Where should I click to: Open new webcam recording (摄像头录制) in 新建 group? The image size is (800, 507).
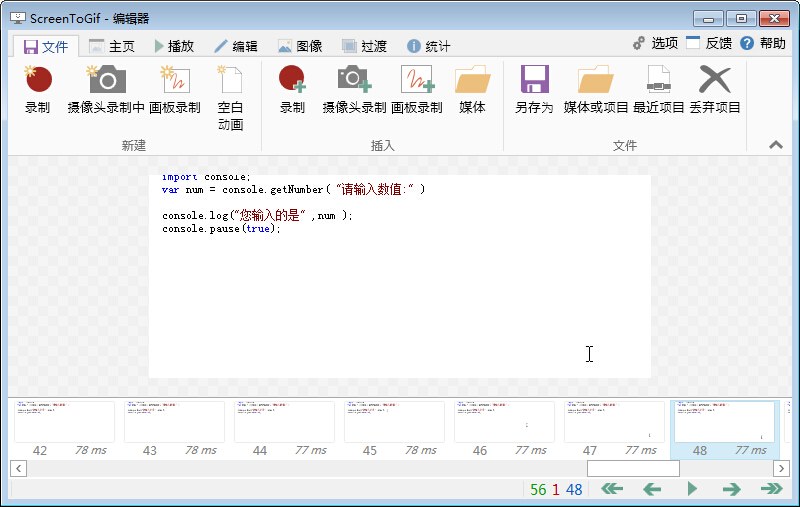tap(106, 90)
